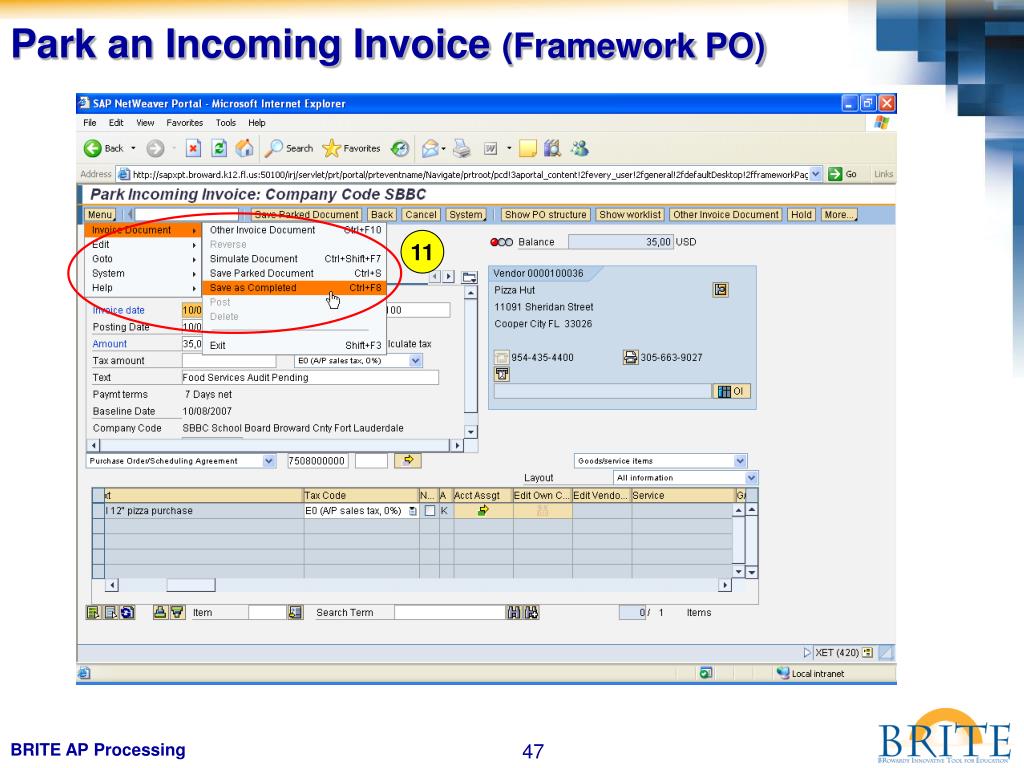The height and width of the screenshot is (768, 1024).
Task: Click the filter icon below item table
Action: (177, 613)
